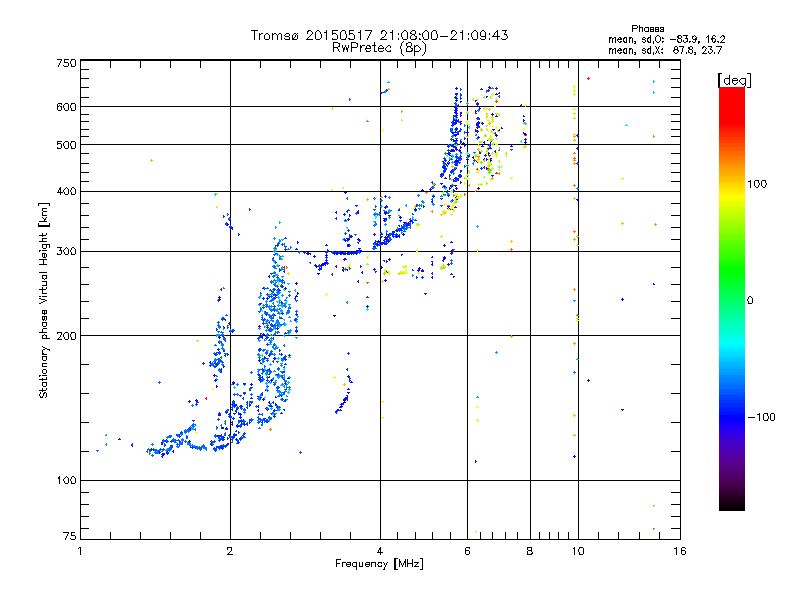
Task: Click the y-axis '500' tick label
Action: point(66,145)
